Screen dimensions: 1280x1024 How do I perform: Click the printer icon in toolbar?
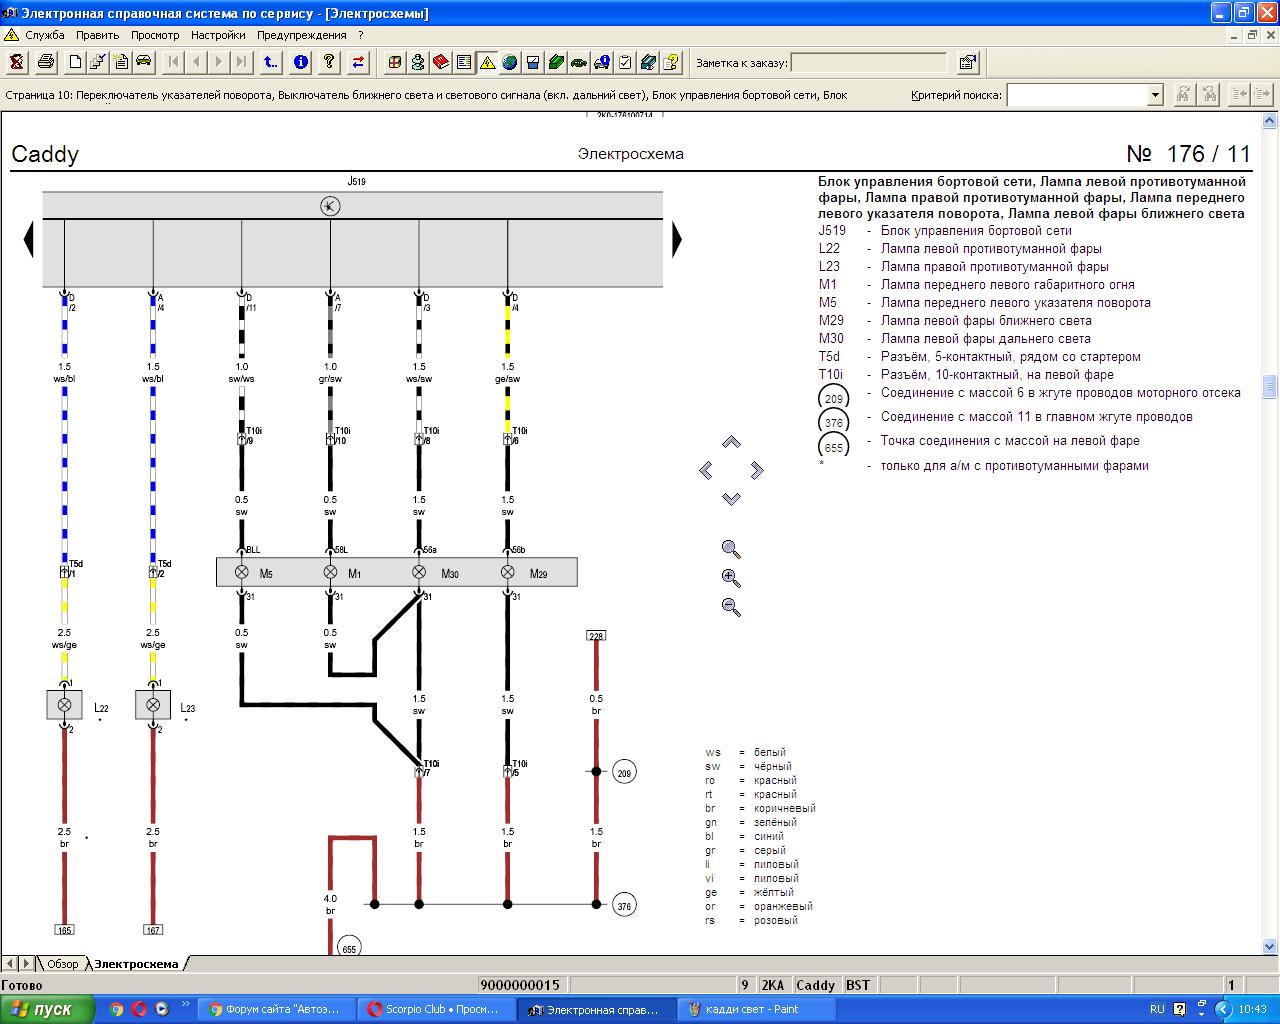click(46, 62)
